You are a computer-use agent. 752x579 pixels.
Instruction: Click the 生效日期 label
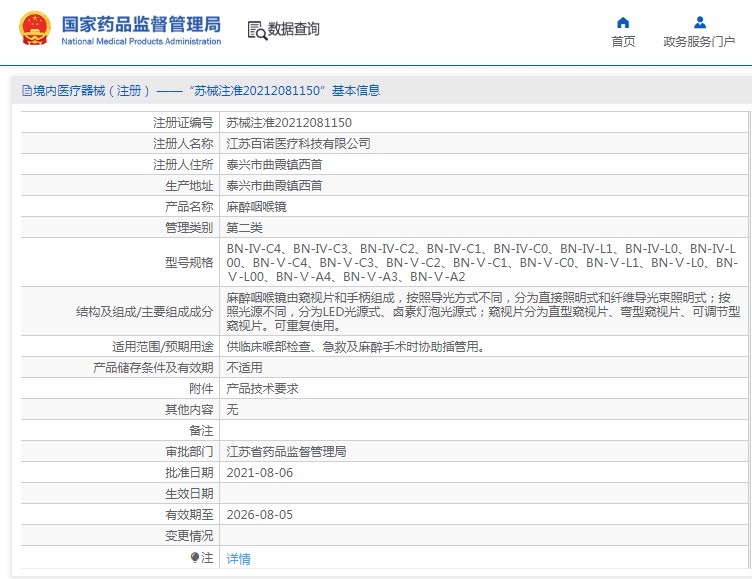coord(189,494)
